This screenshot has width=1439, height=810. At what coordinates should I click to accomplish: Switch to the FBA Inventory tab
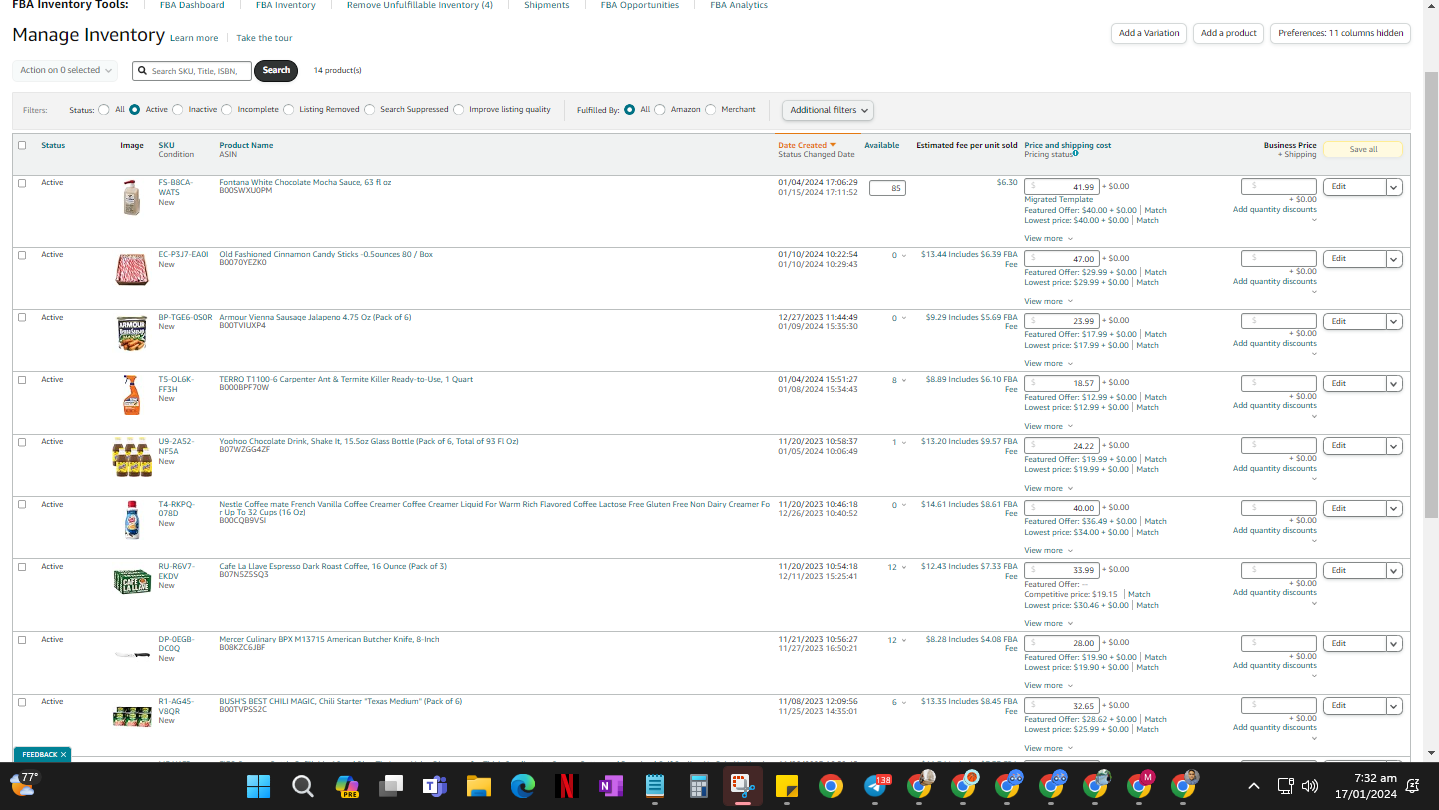tap(286, 5)
